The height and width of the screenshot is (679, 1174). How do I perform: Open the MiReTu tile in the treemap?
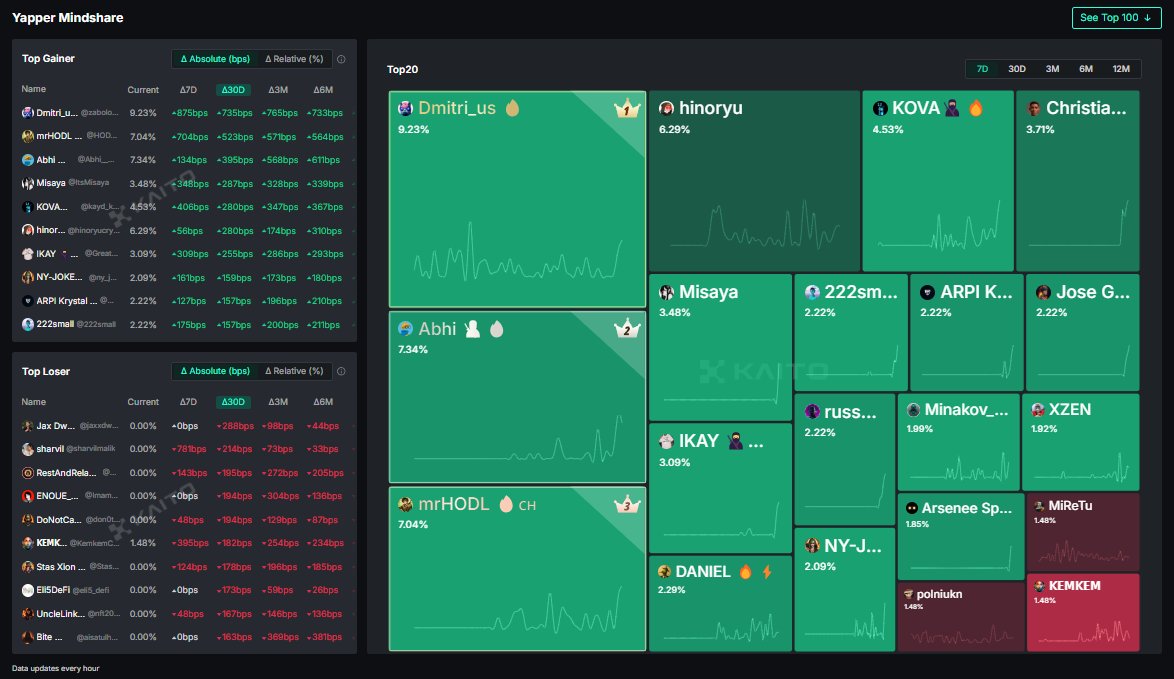1083,532
